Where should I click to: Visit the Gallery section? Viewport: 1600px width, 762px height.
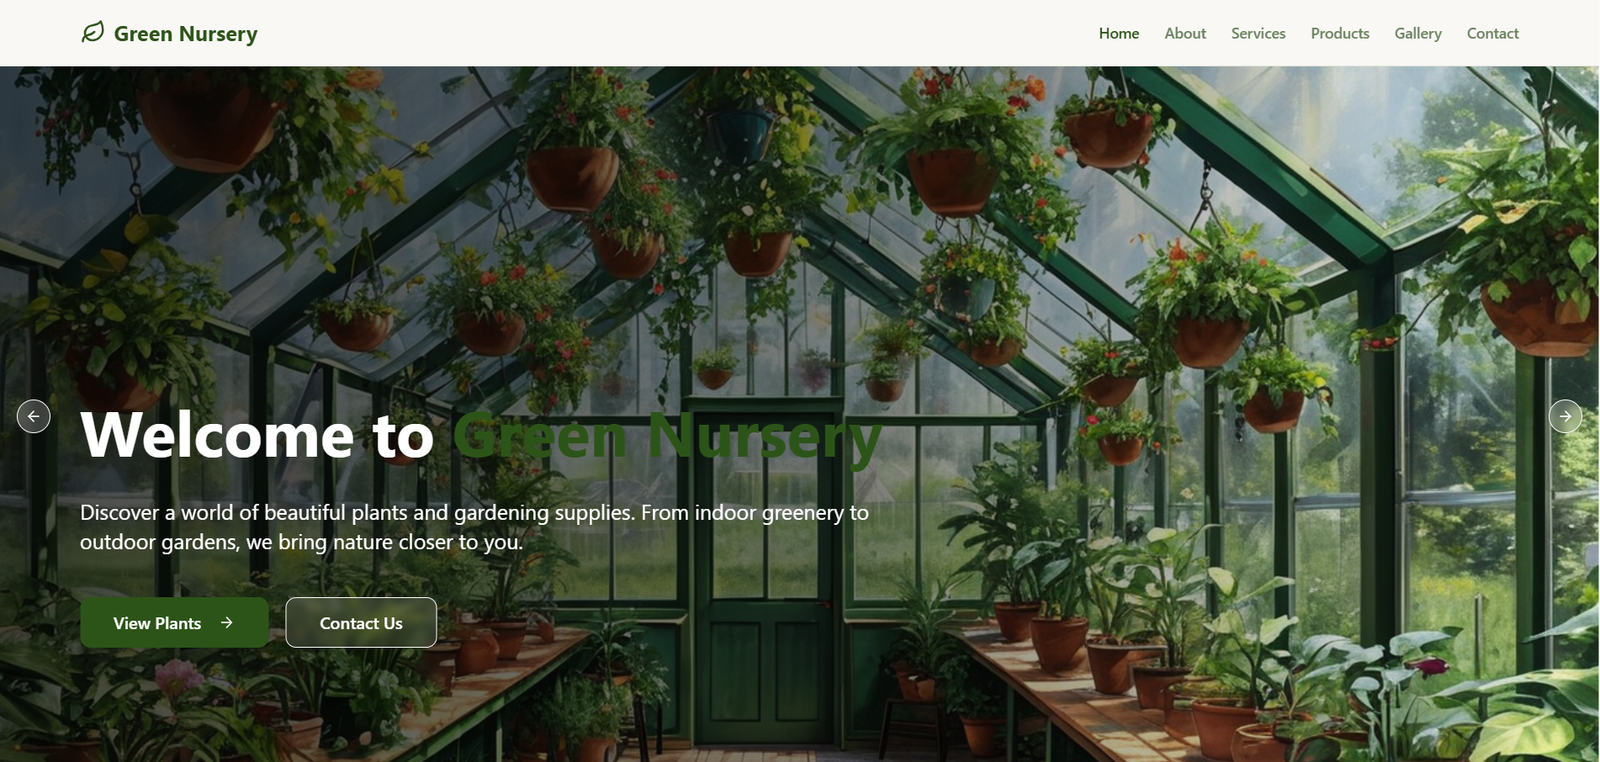coord(1418,33)
